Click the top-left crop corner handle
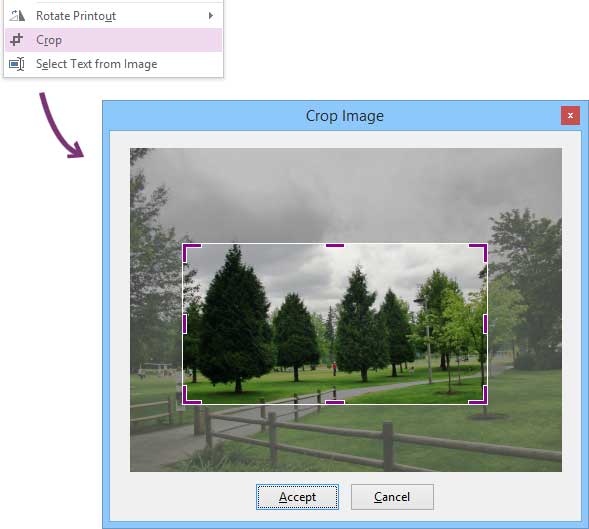 [x=191, y=252]
